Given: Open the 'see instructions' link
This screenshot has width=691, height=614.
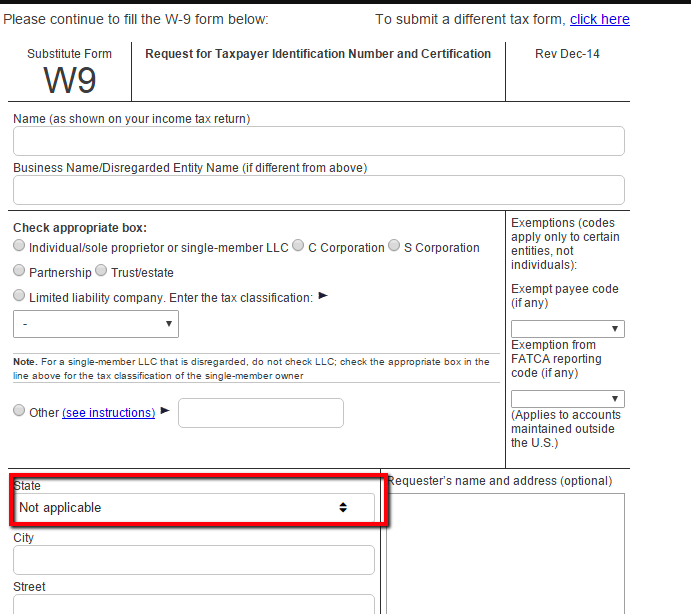Looking at the screenshot, I should [x=108, y=413].
